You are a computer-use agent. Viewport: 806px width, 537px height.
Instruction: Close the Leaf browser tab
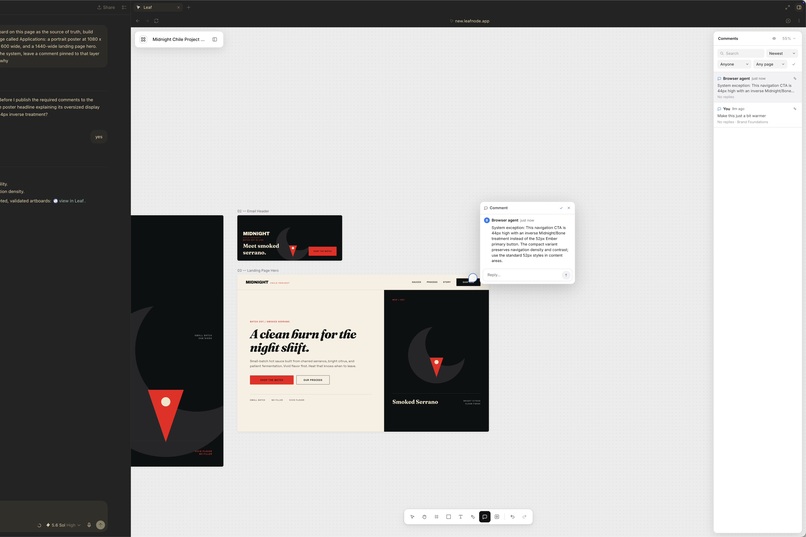tap(178, 7)
